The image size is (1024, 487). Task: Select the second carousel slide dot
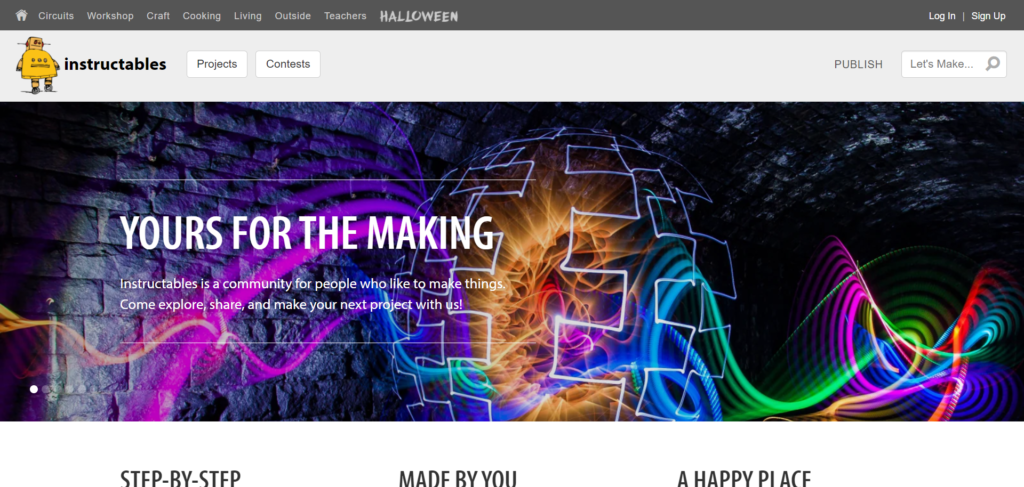click(46, 389)
